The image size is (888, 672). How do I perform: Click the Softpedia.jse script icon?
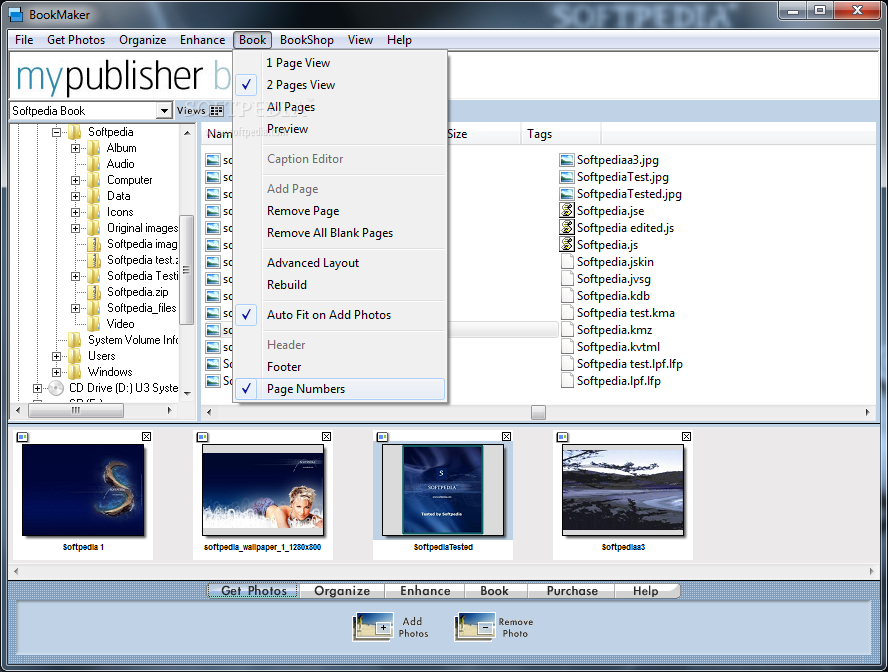566,211
